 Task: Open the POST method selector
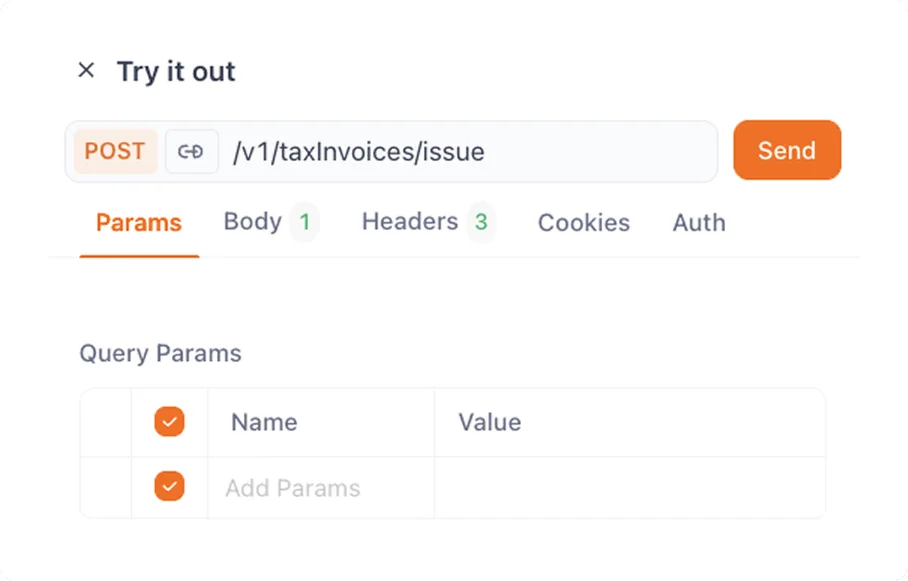pos(115,151)
